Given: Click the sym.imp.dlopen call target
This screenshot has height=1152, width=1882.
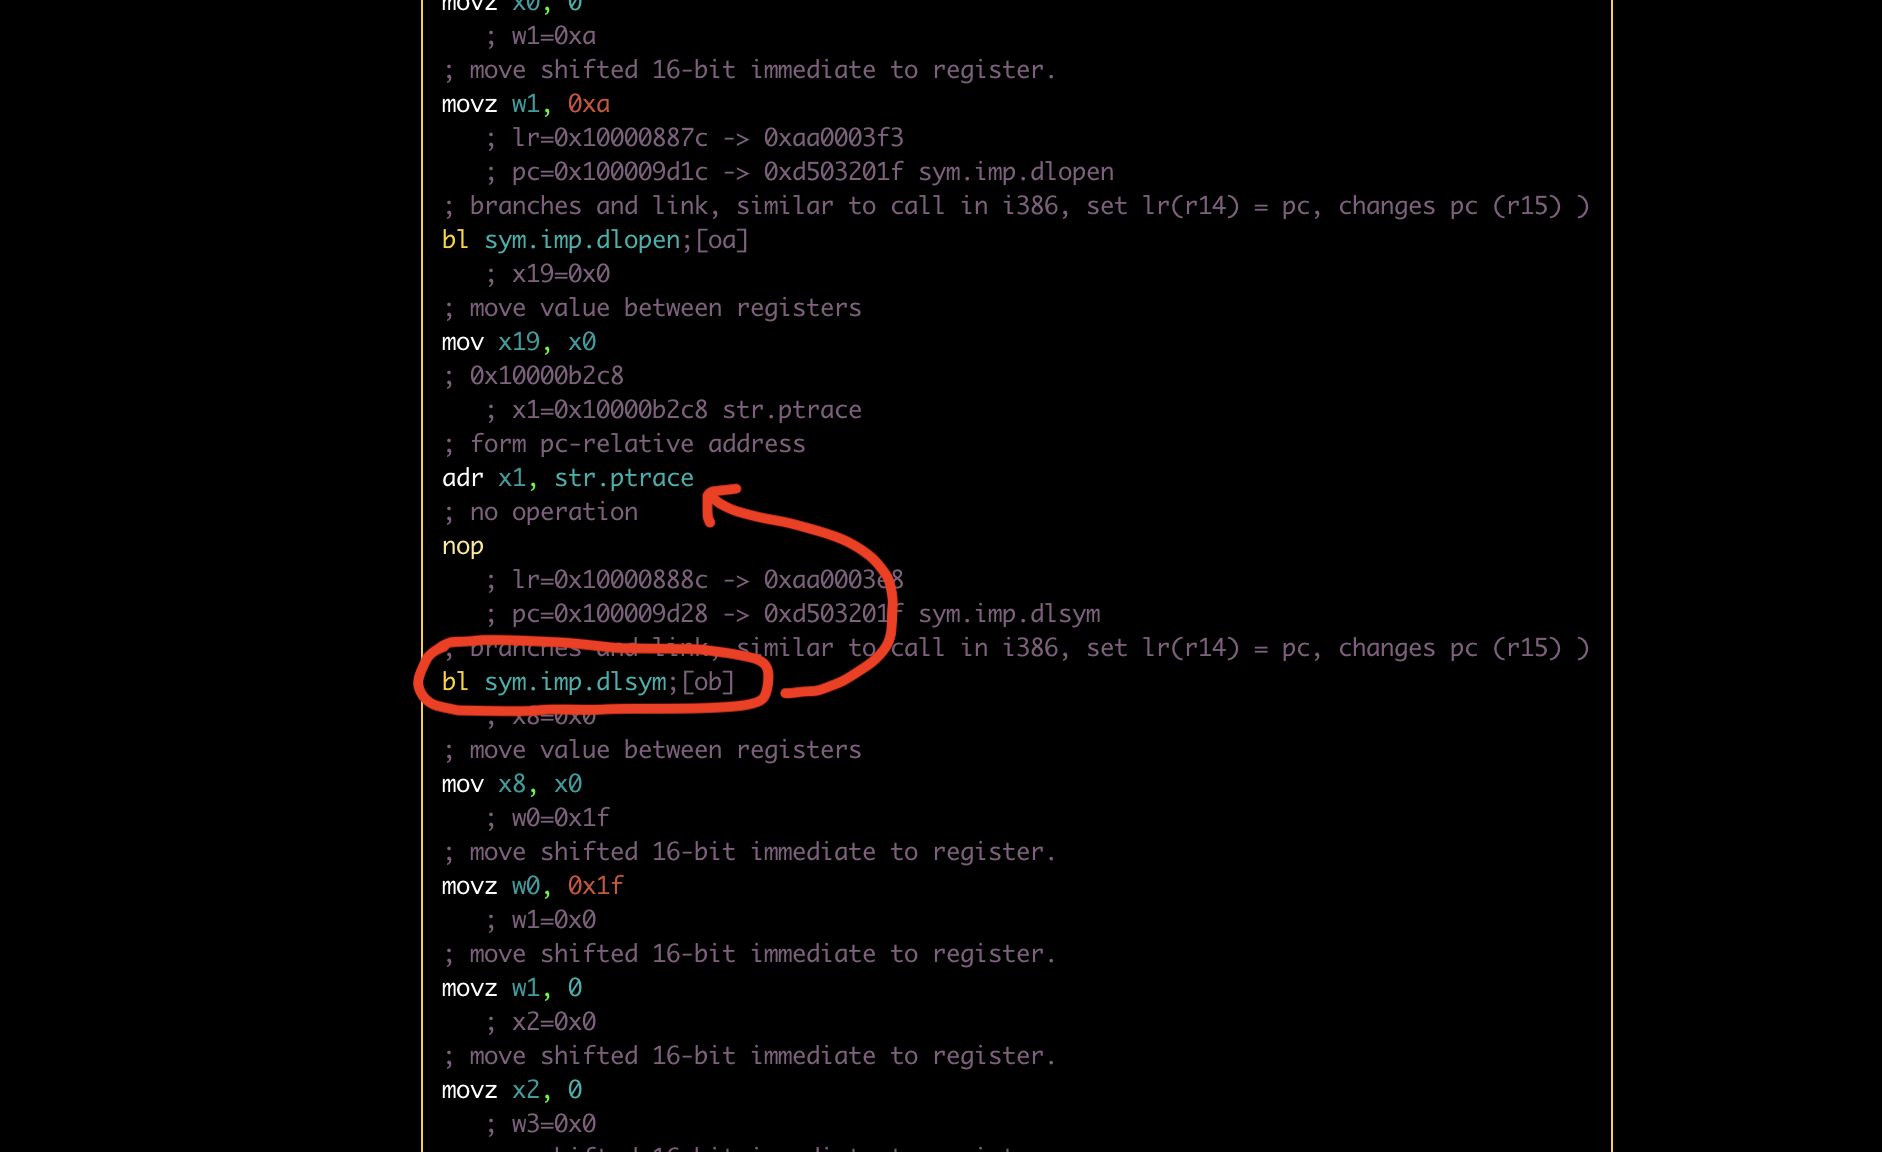Looking at the screenshot, I should tap(582, 240).
